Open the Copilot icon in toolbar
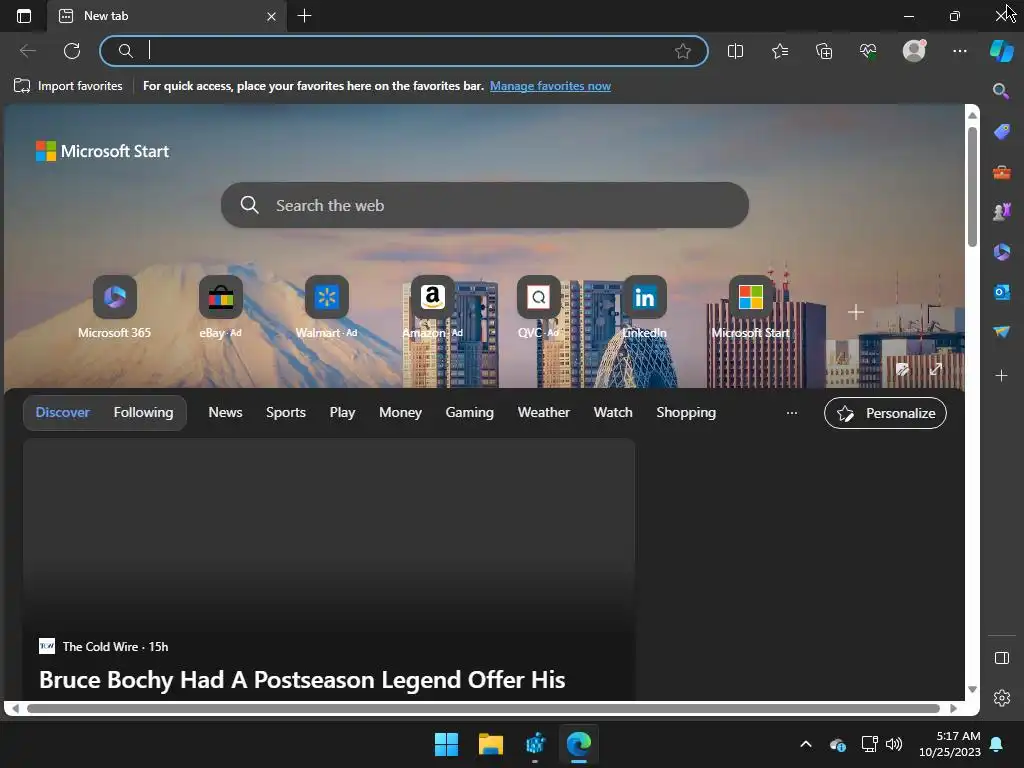 pyautogui.click(x=1001, y=50)
